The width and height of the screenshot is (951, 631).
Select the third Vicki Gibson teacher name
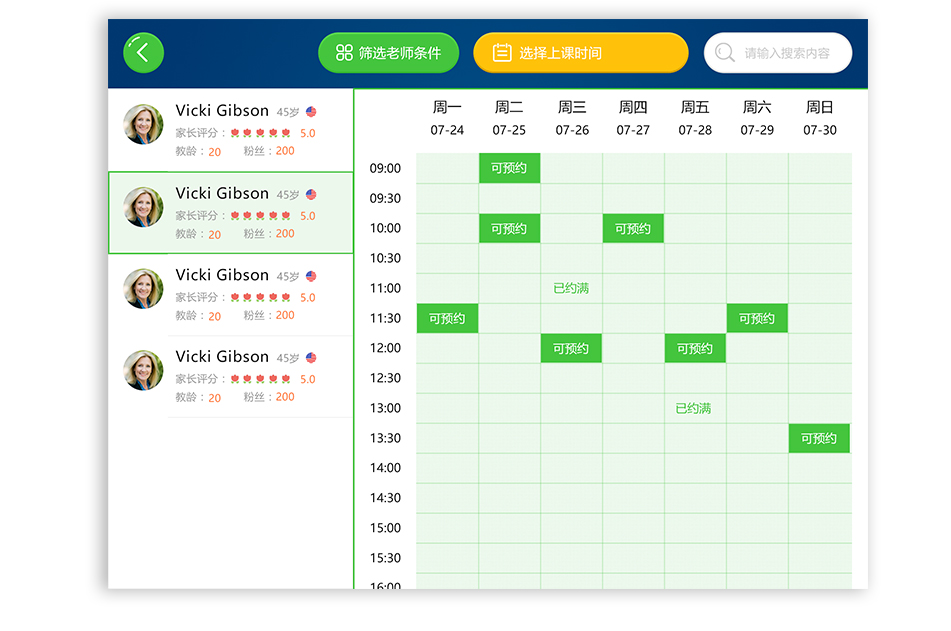[222, 275]
